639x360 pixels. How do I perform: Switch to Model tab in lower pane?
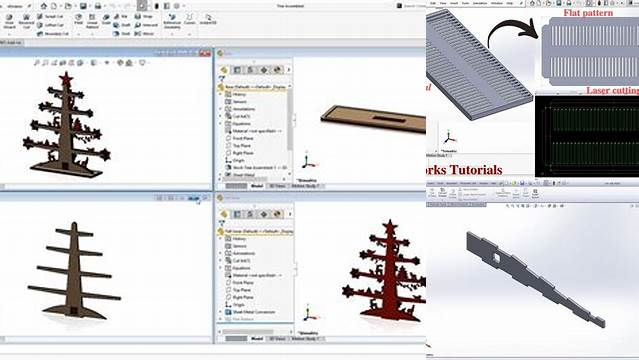tap(257, 338)
